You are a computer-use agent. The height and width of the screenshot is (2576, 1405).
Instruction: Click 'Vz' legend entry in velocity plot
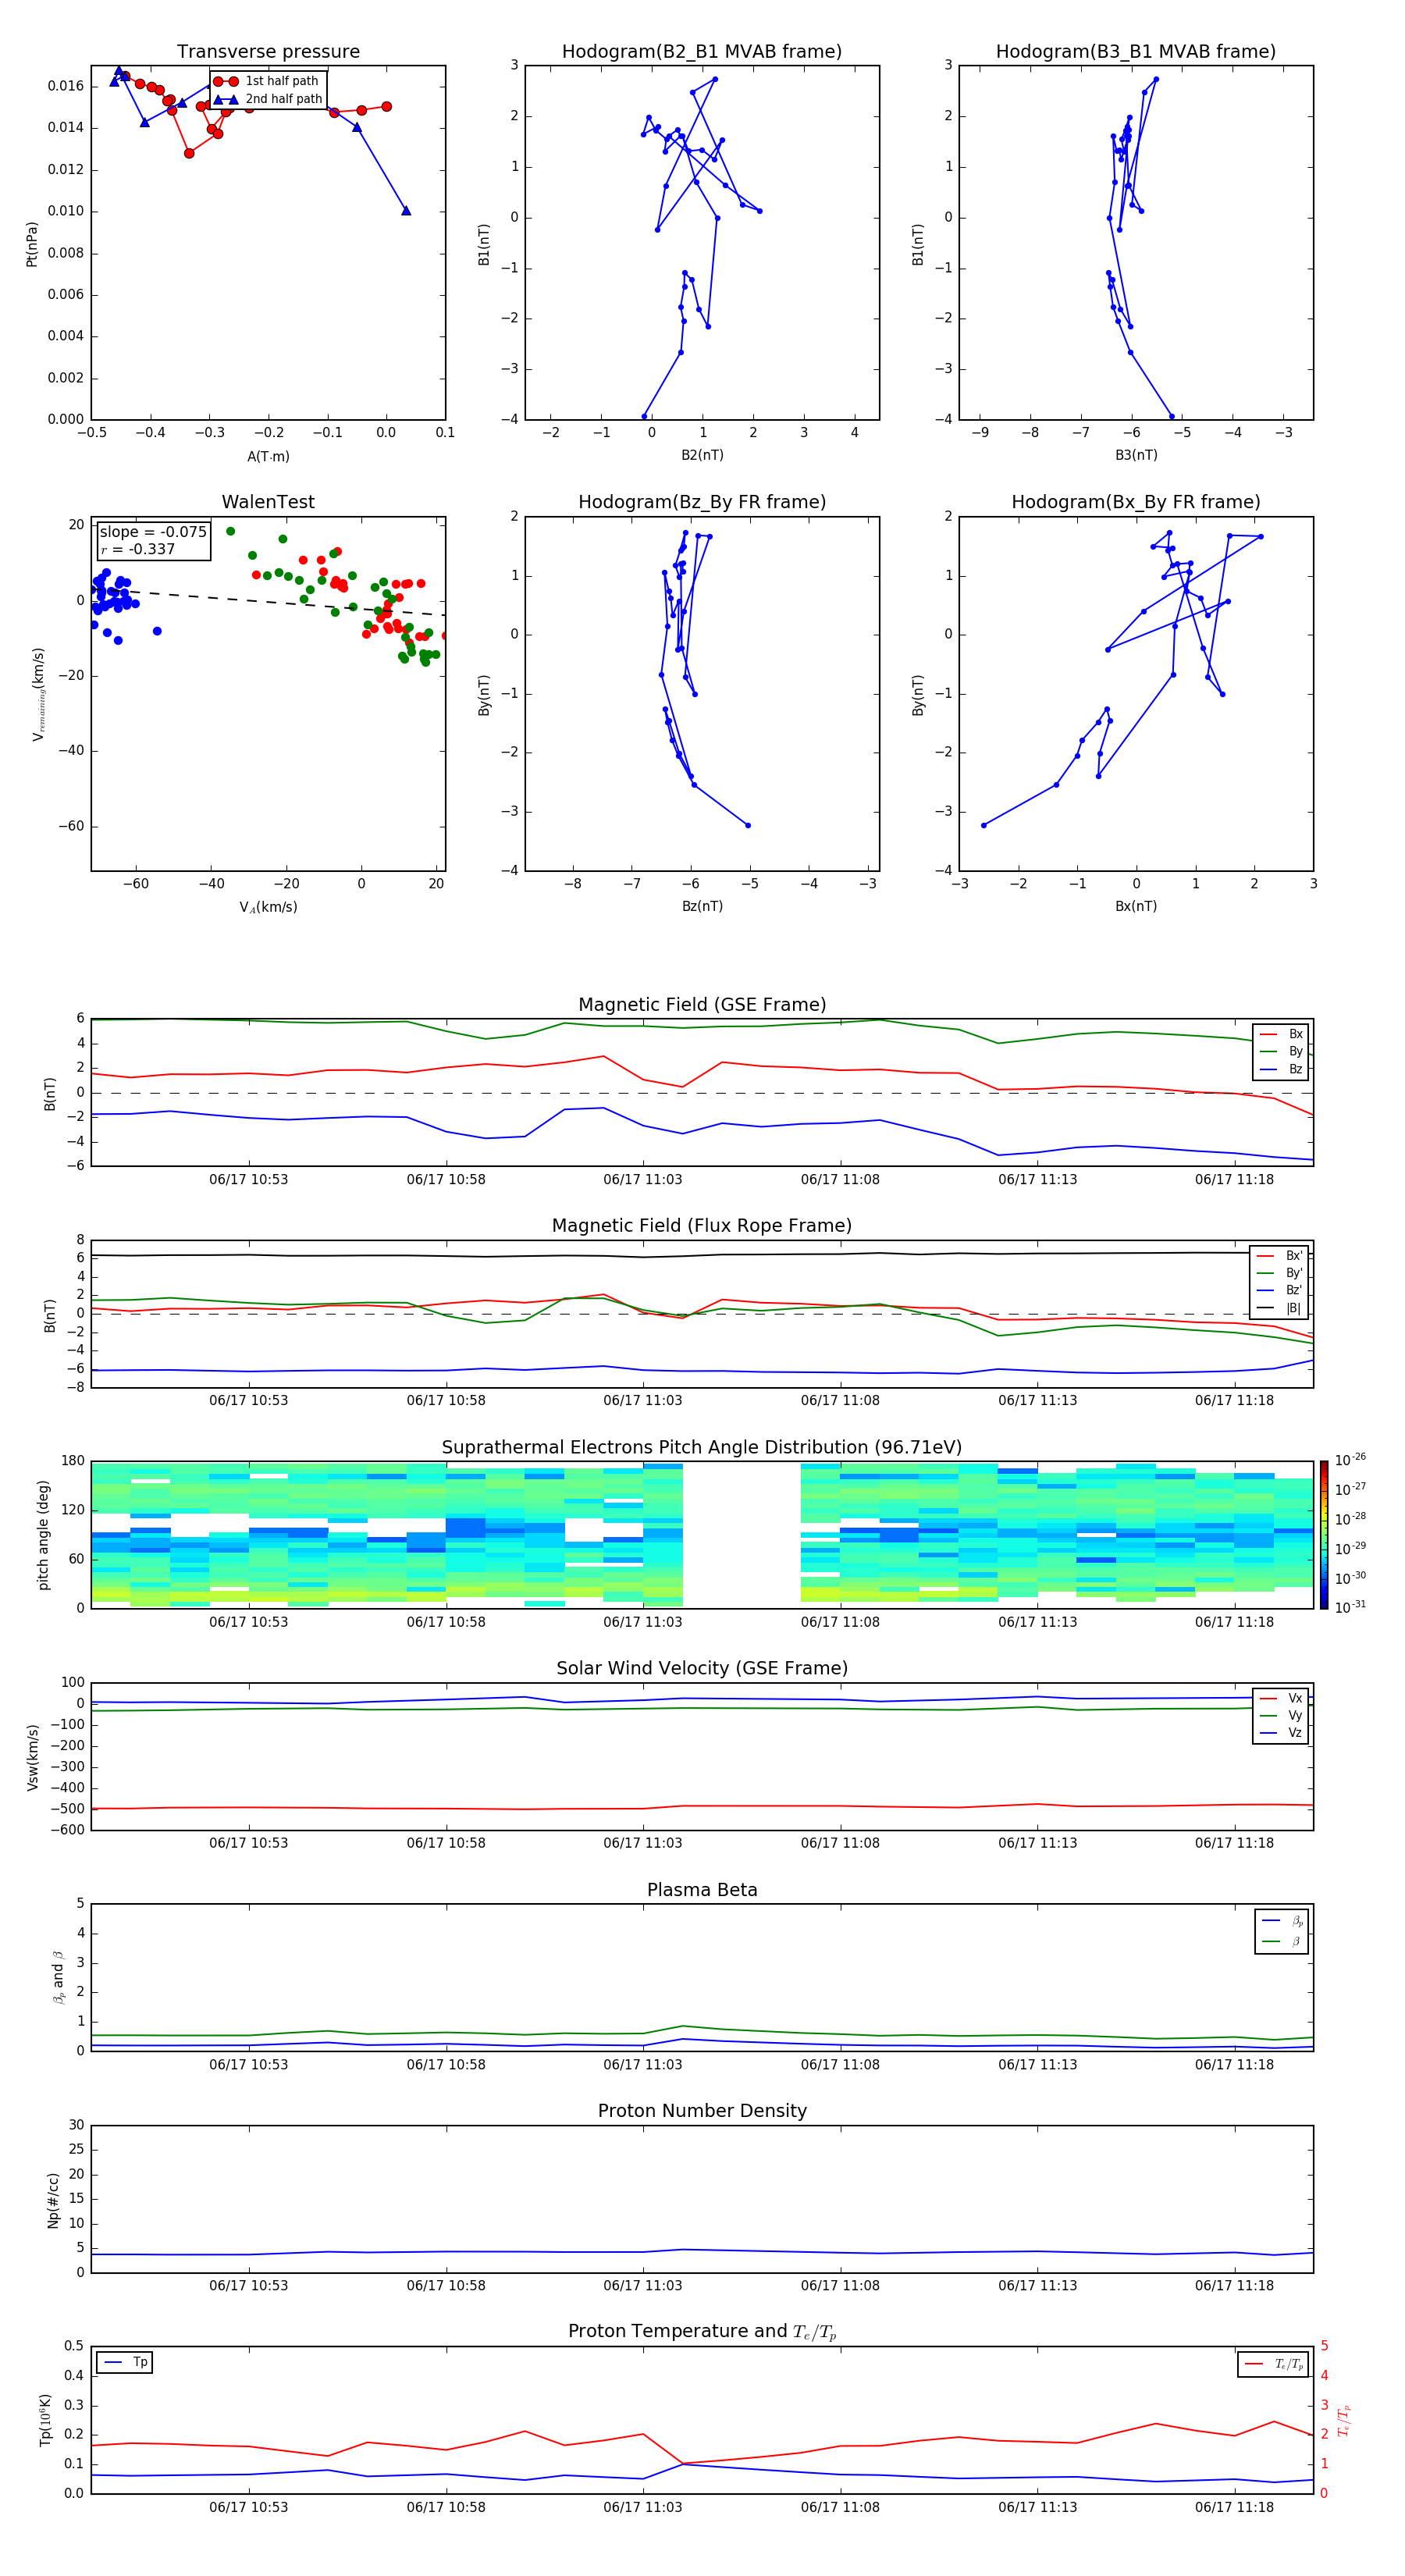tap(1282, 1733)
